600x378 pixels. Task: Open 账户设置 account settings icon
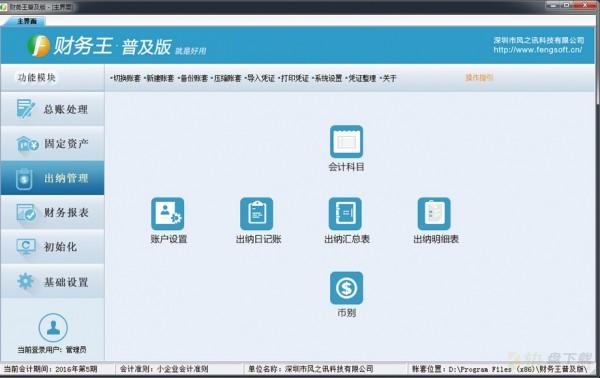[x=168, y=213]
